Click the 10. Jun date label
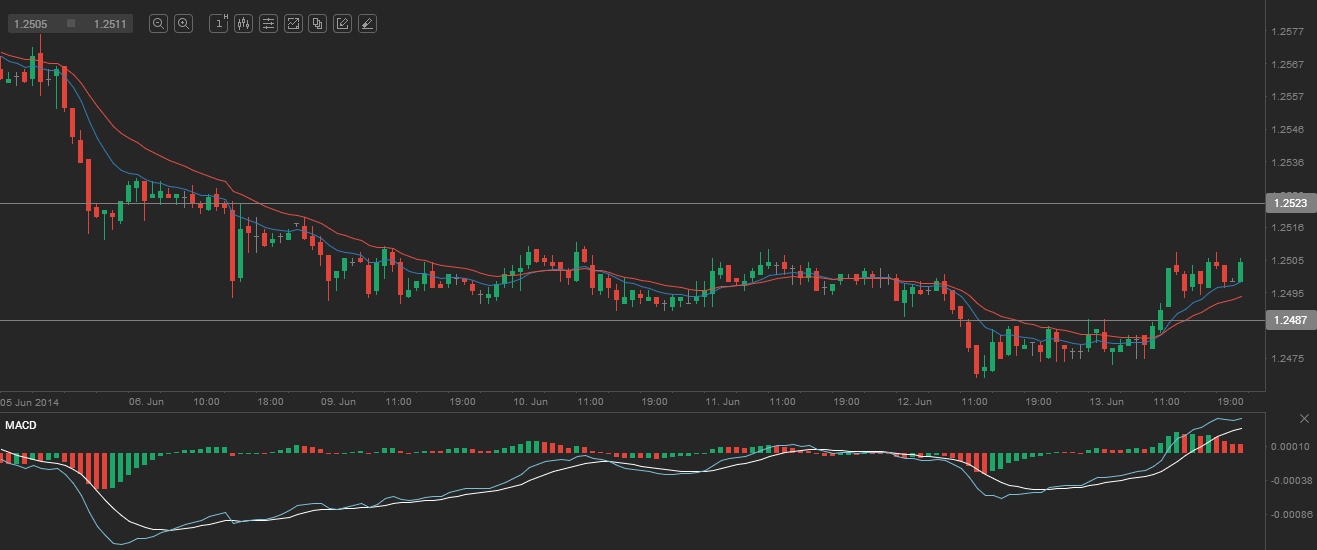The width and height of the screenshot is (1317, 550). [527, 401]
